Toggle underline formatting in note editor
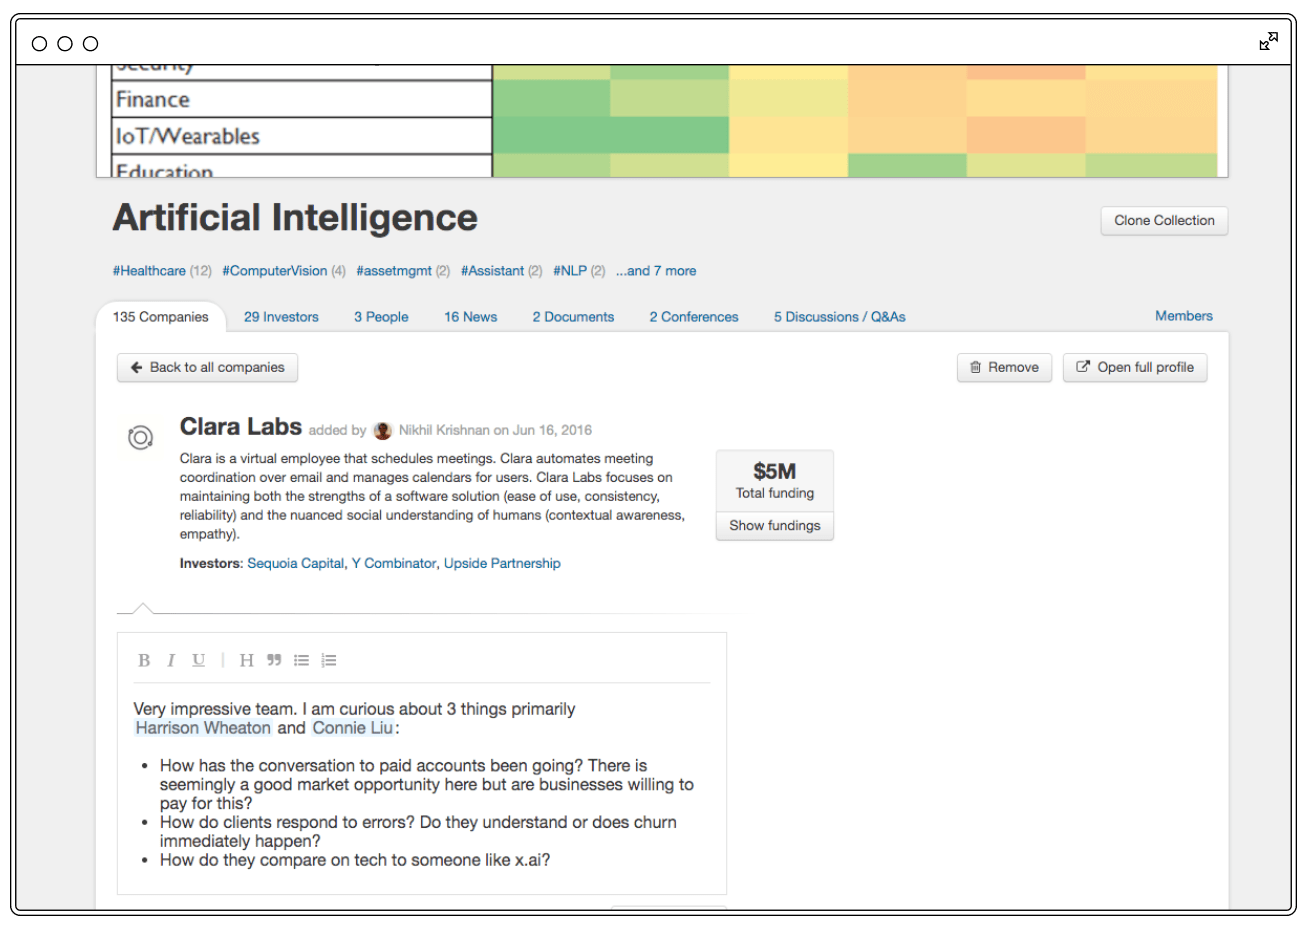This screenshot has width=1300, height=931. pyautogui.click(x=198, y=660)
